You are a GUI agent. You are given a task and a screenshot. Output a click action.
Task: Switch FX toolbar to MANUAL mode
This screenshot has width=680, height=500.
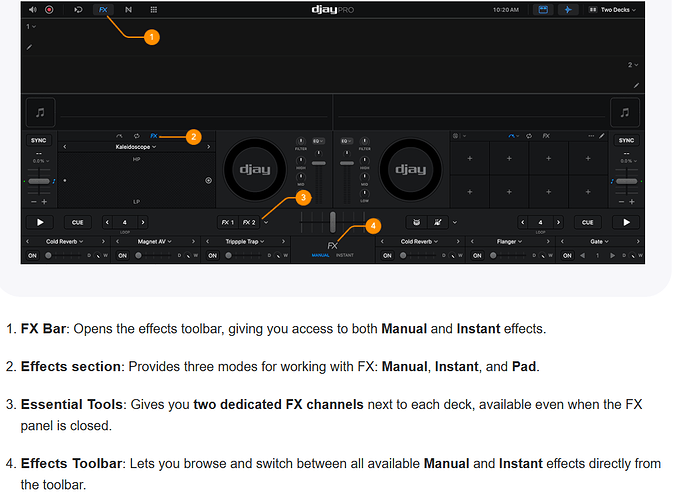click(x=320, y=255)
